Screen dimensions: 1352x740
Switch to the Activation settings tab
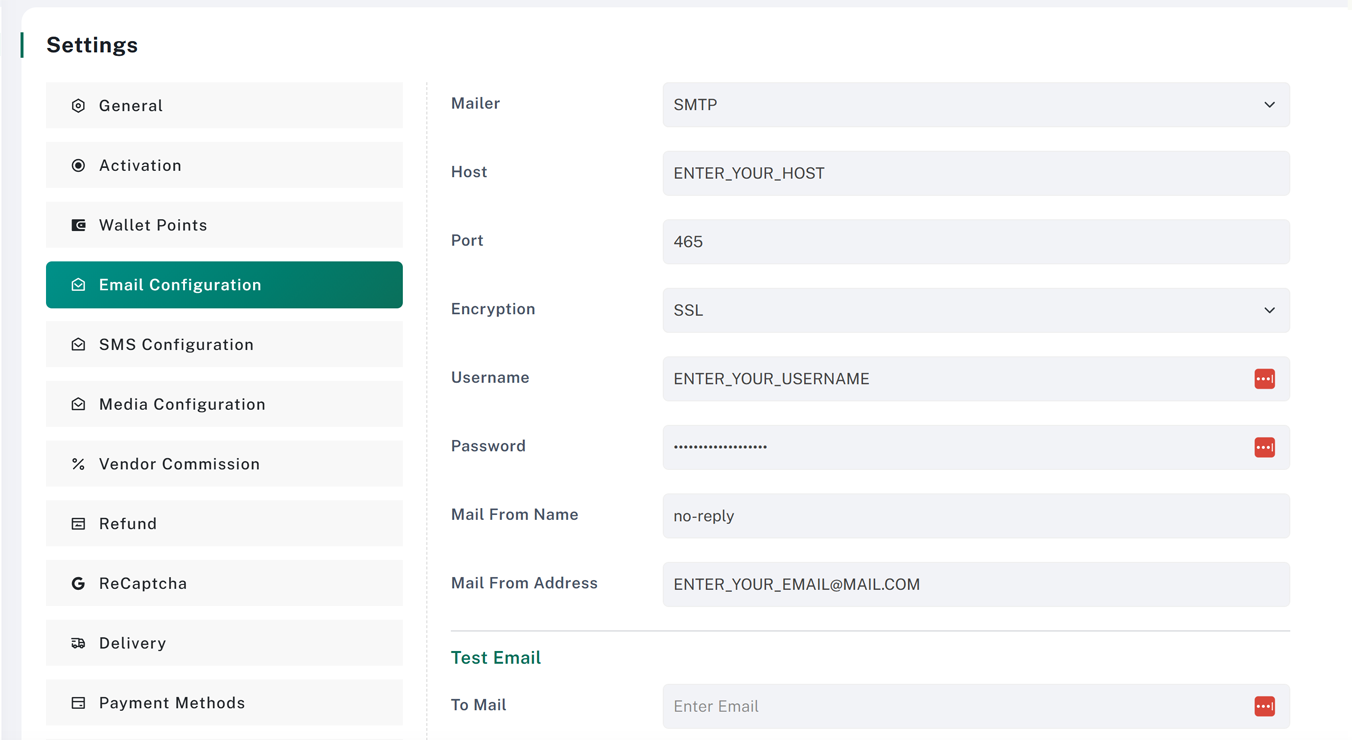click(x=224, y=165)
